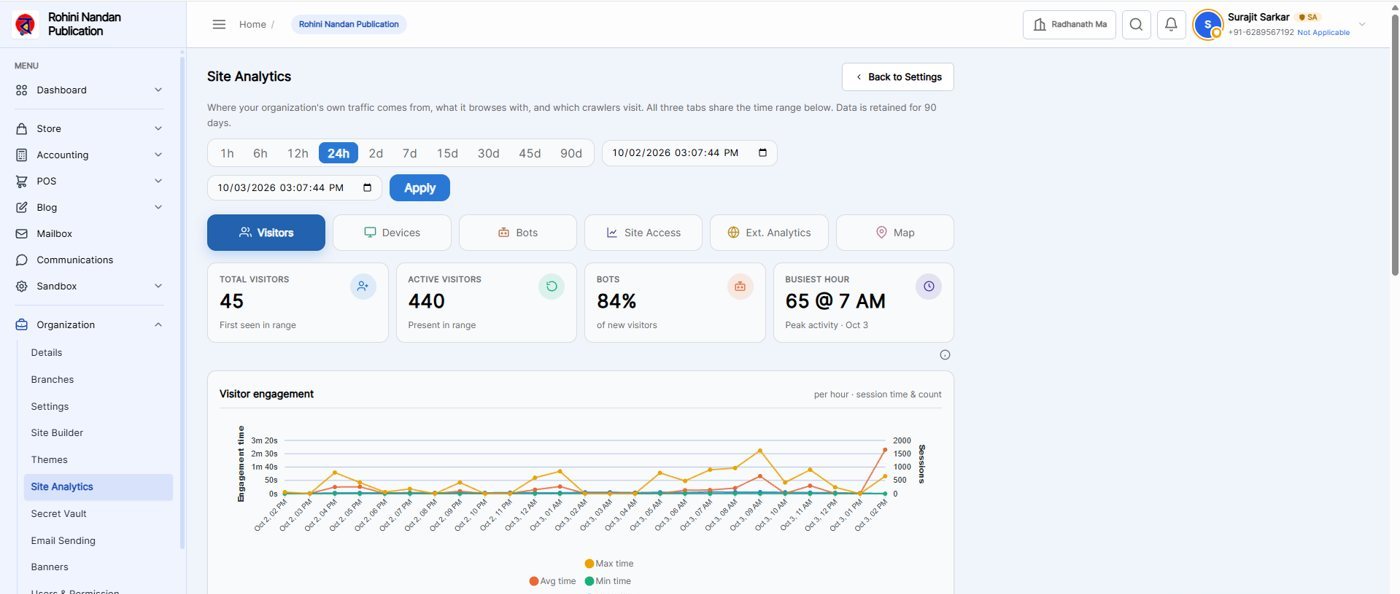Collapse the Organization menu chevron
Screen dimensions: 1400x594
158,325
